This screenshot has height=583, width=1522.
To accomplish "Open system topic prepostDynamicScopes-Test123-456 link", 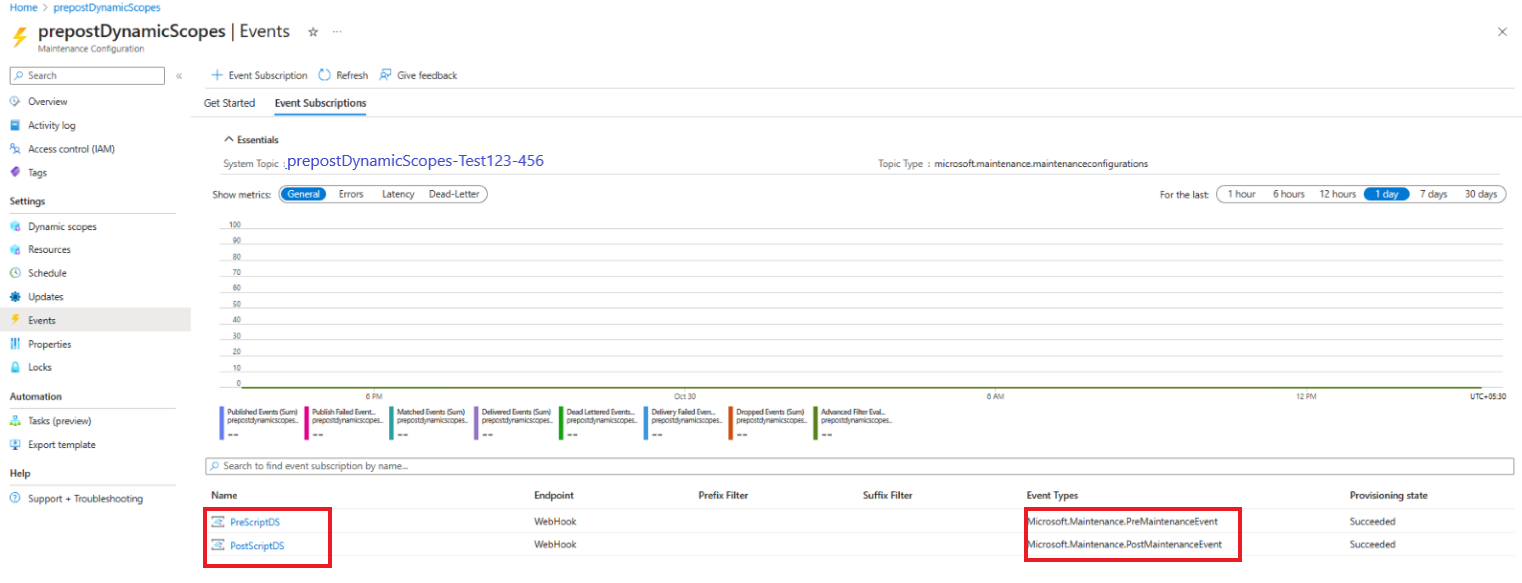I will pos(415,160).
